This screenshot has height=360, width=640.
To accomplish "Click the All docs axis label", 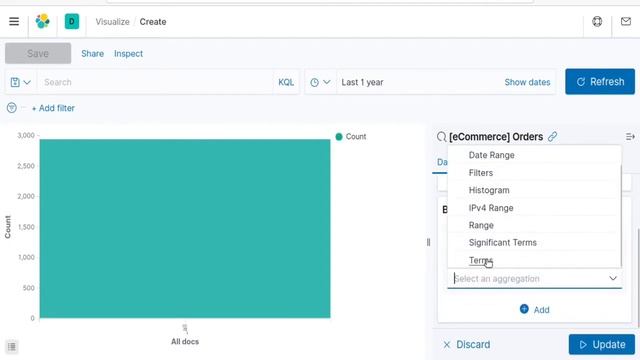I will tap(184, 342).
